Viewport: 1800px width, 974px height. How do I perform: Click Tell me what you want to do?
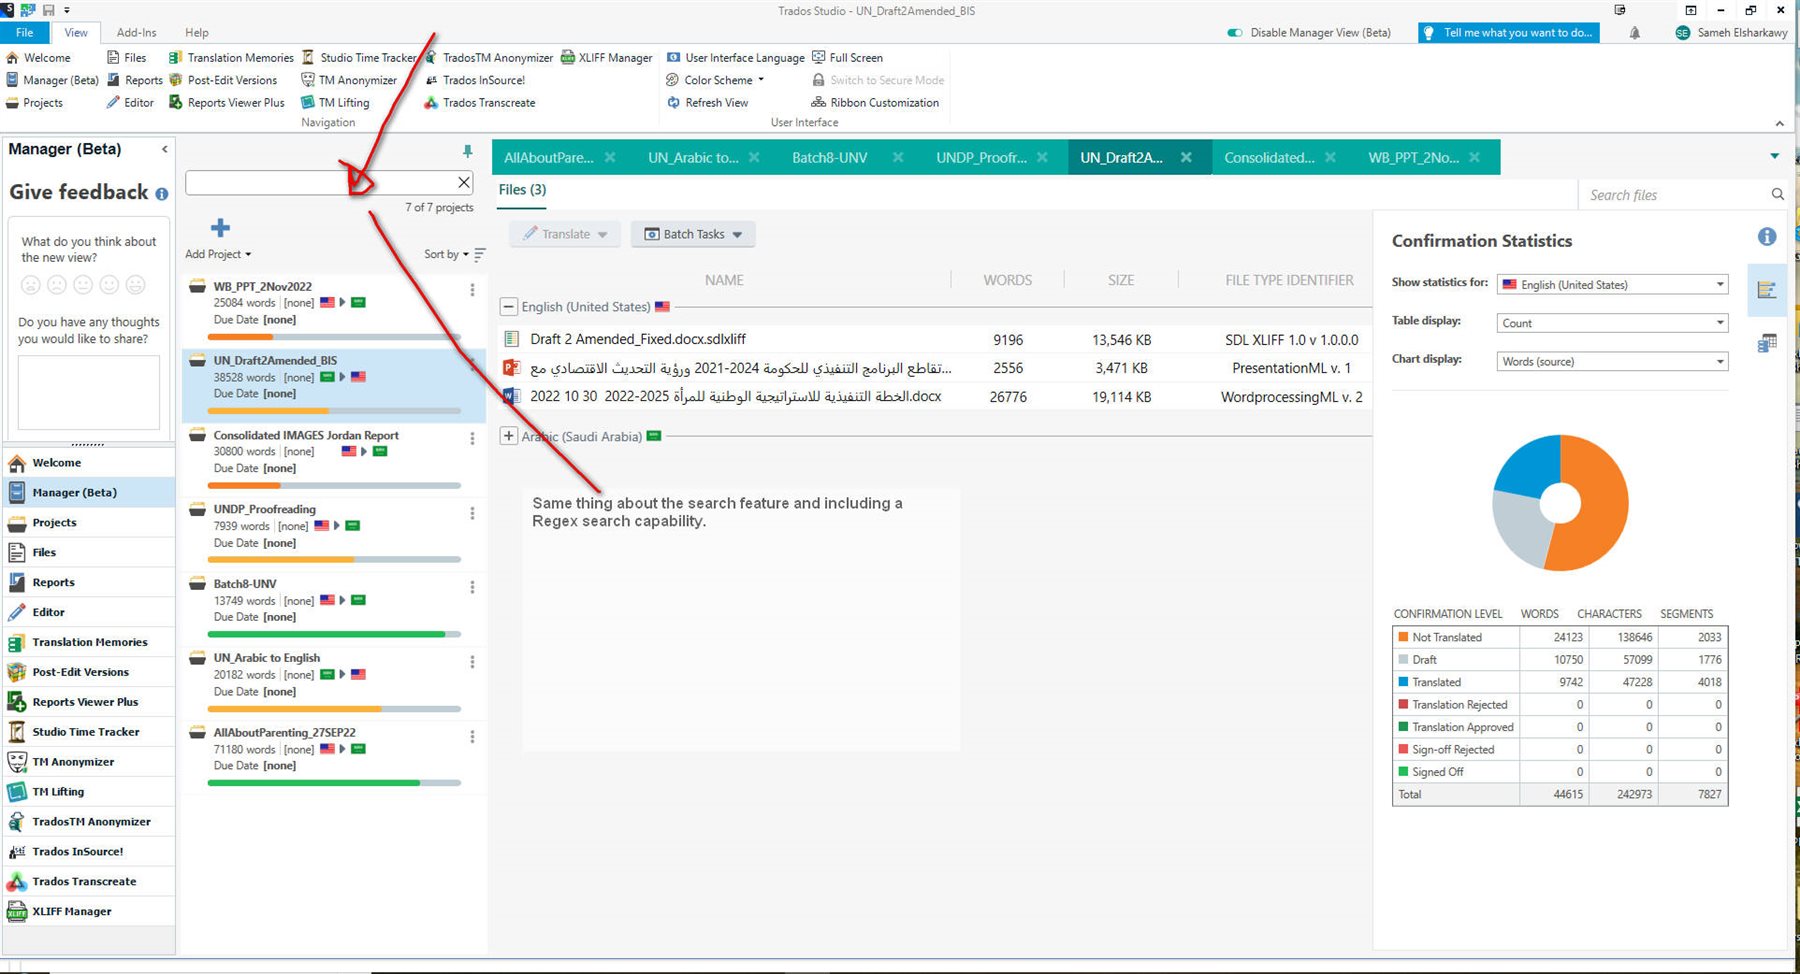pos(1508,33)
